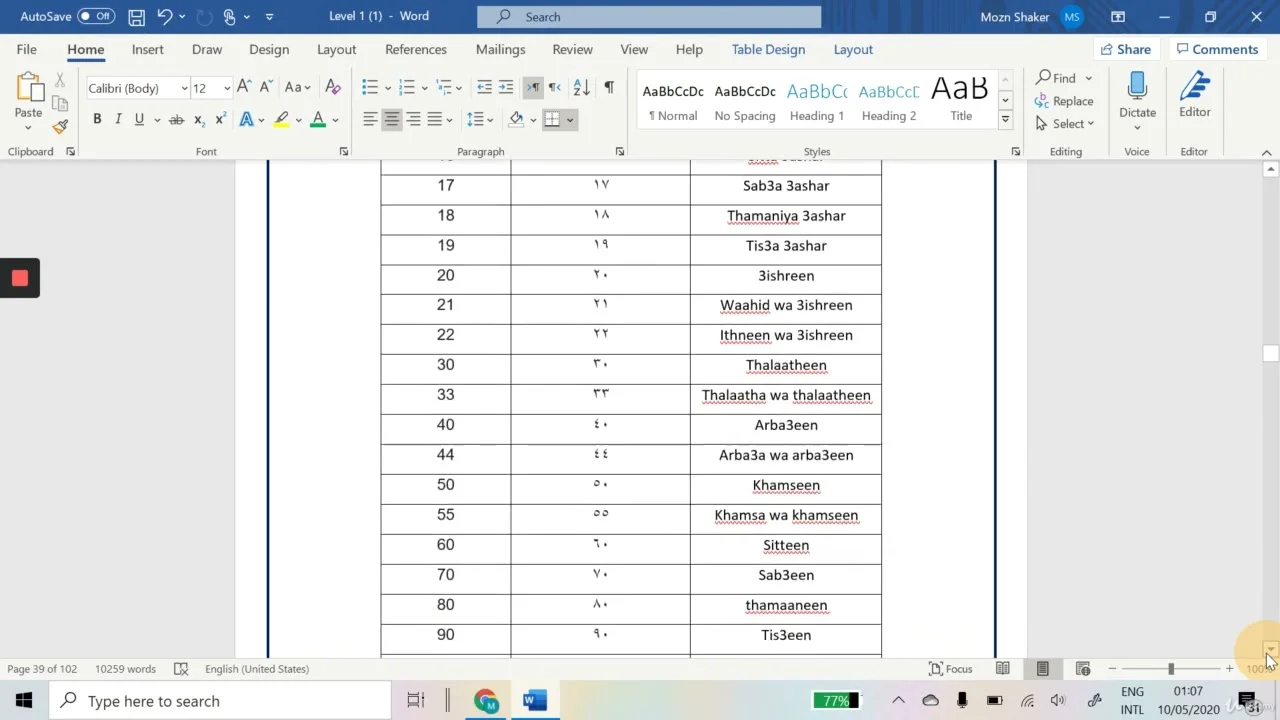Switch to Read Mode view
The width and height of the screenshot is (1280, 720).
(x=1002, y=669)
